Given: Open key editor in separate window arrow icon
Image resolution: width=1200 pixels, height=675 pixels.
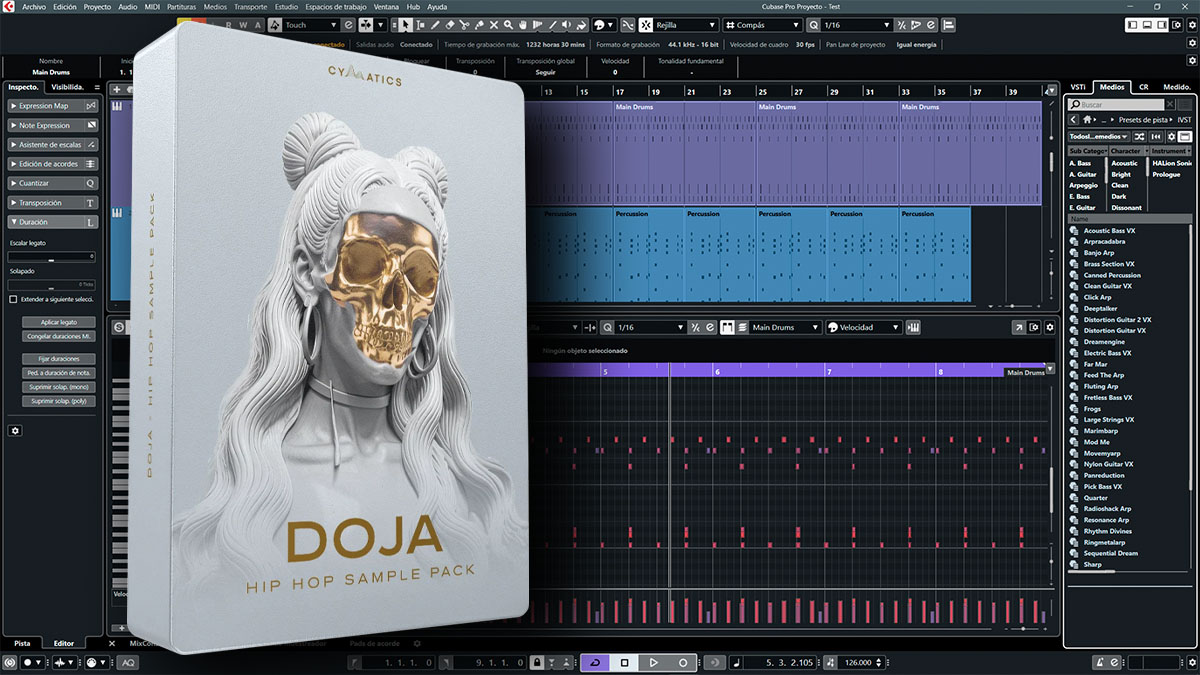Looking at the screenshot, I should click(1018, 327).
